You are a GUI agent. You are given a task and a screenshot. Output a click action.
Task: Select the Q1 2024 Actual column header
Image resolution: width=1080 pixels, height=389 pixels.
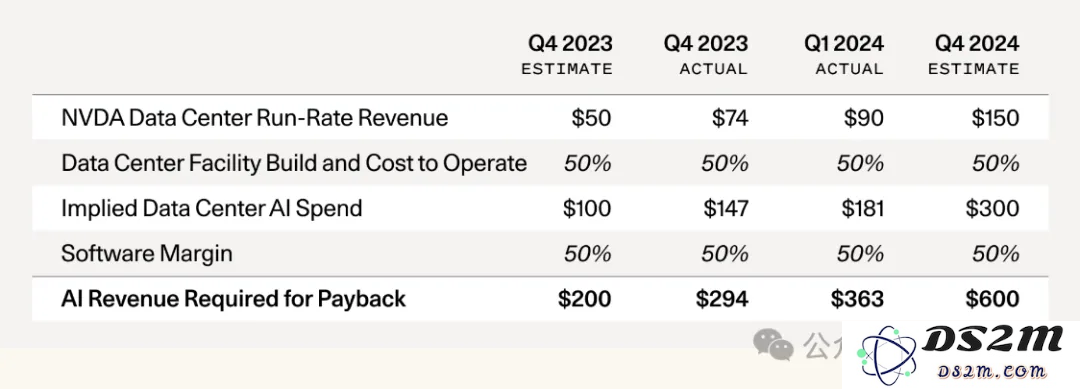844,54
